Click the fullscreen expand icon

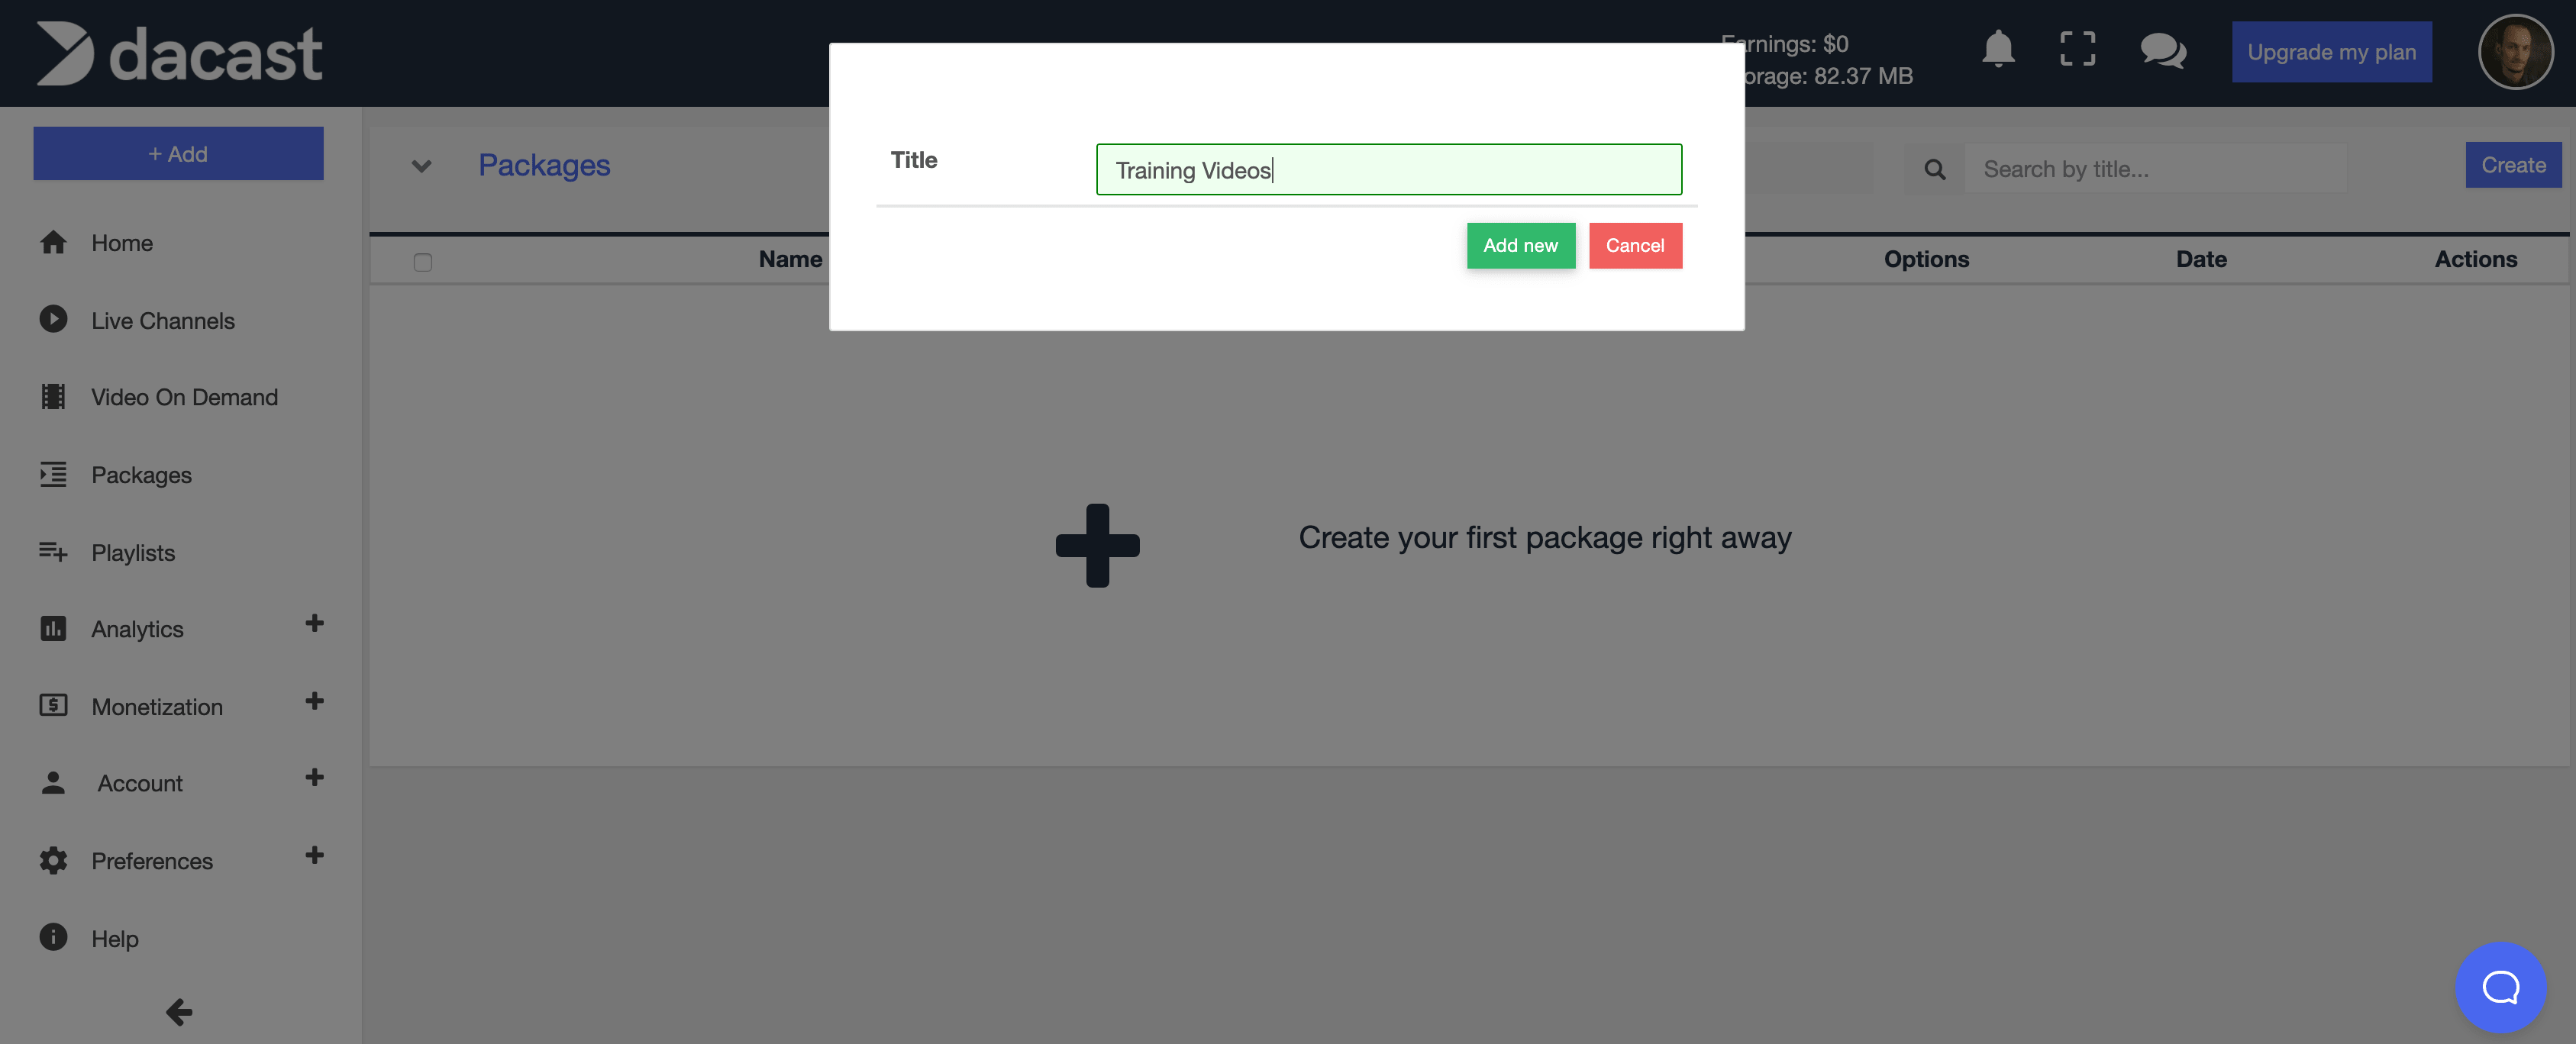(2078, 50)
